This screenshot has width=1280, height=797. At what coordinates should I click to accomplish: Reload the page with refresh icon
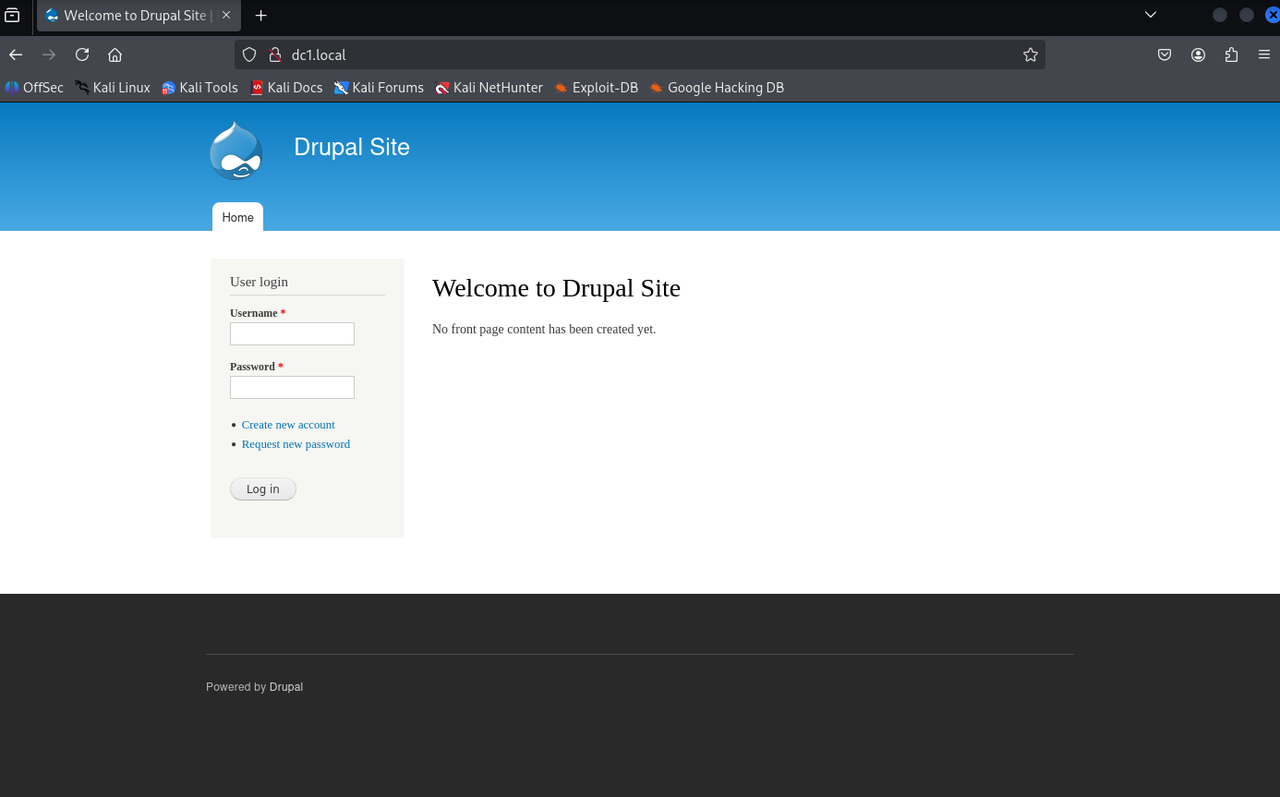coord(82,55)
